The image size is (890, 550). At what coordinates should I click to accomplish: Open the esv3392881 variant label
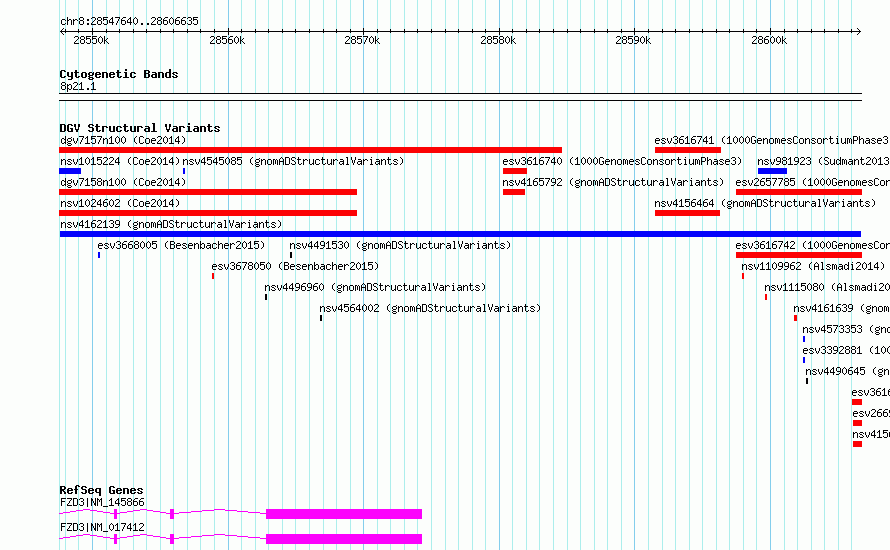846,350
